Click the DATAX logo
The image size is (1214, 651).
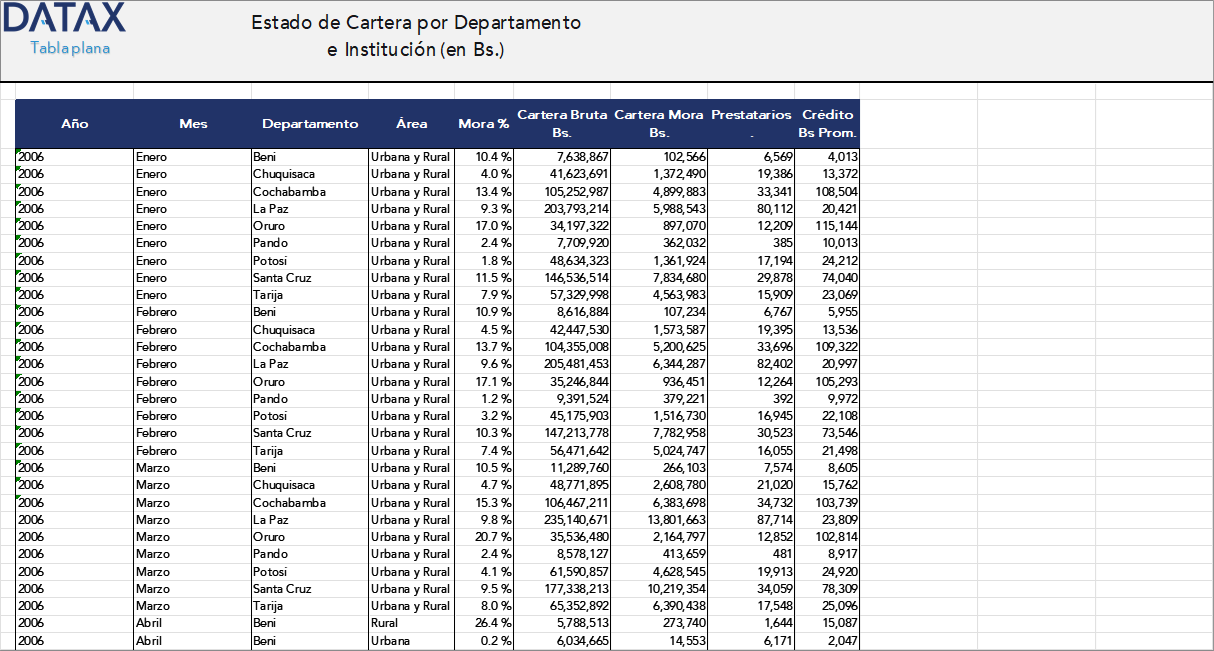[x=64, y=18]
